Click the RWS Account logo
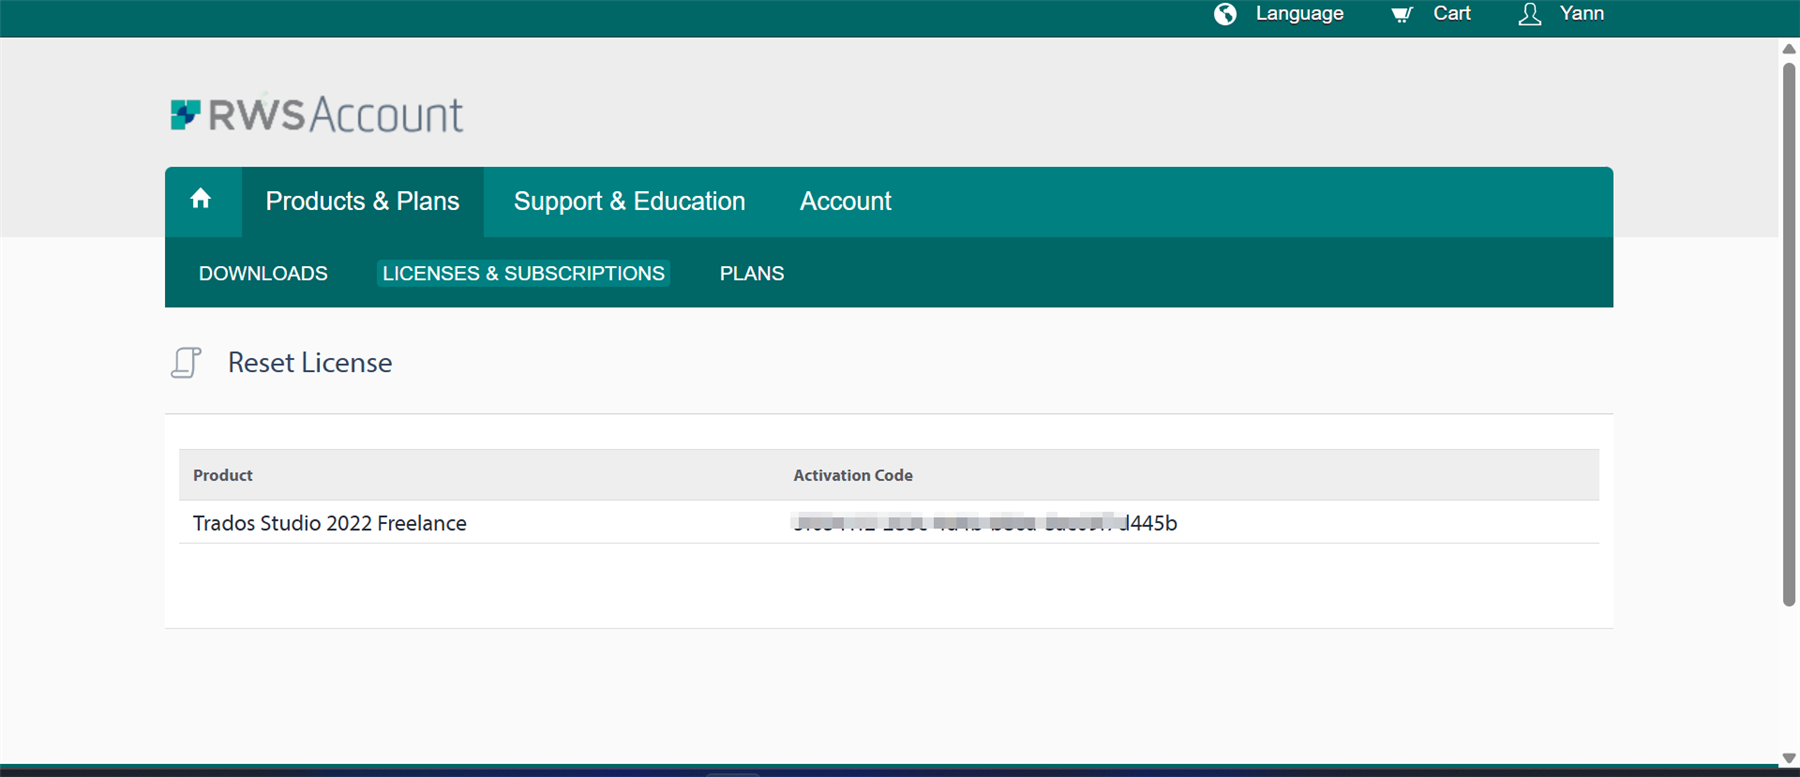This screenshot has width=1800, height=777. pos(316,114)
